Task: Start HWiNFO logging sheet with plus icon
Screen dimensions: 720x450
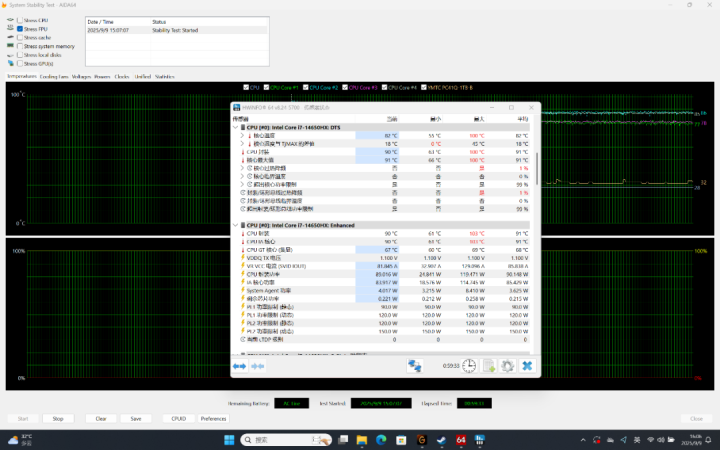Action: (489, 366)
